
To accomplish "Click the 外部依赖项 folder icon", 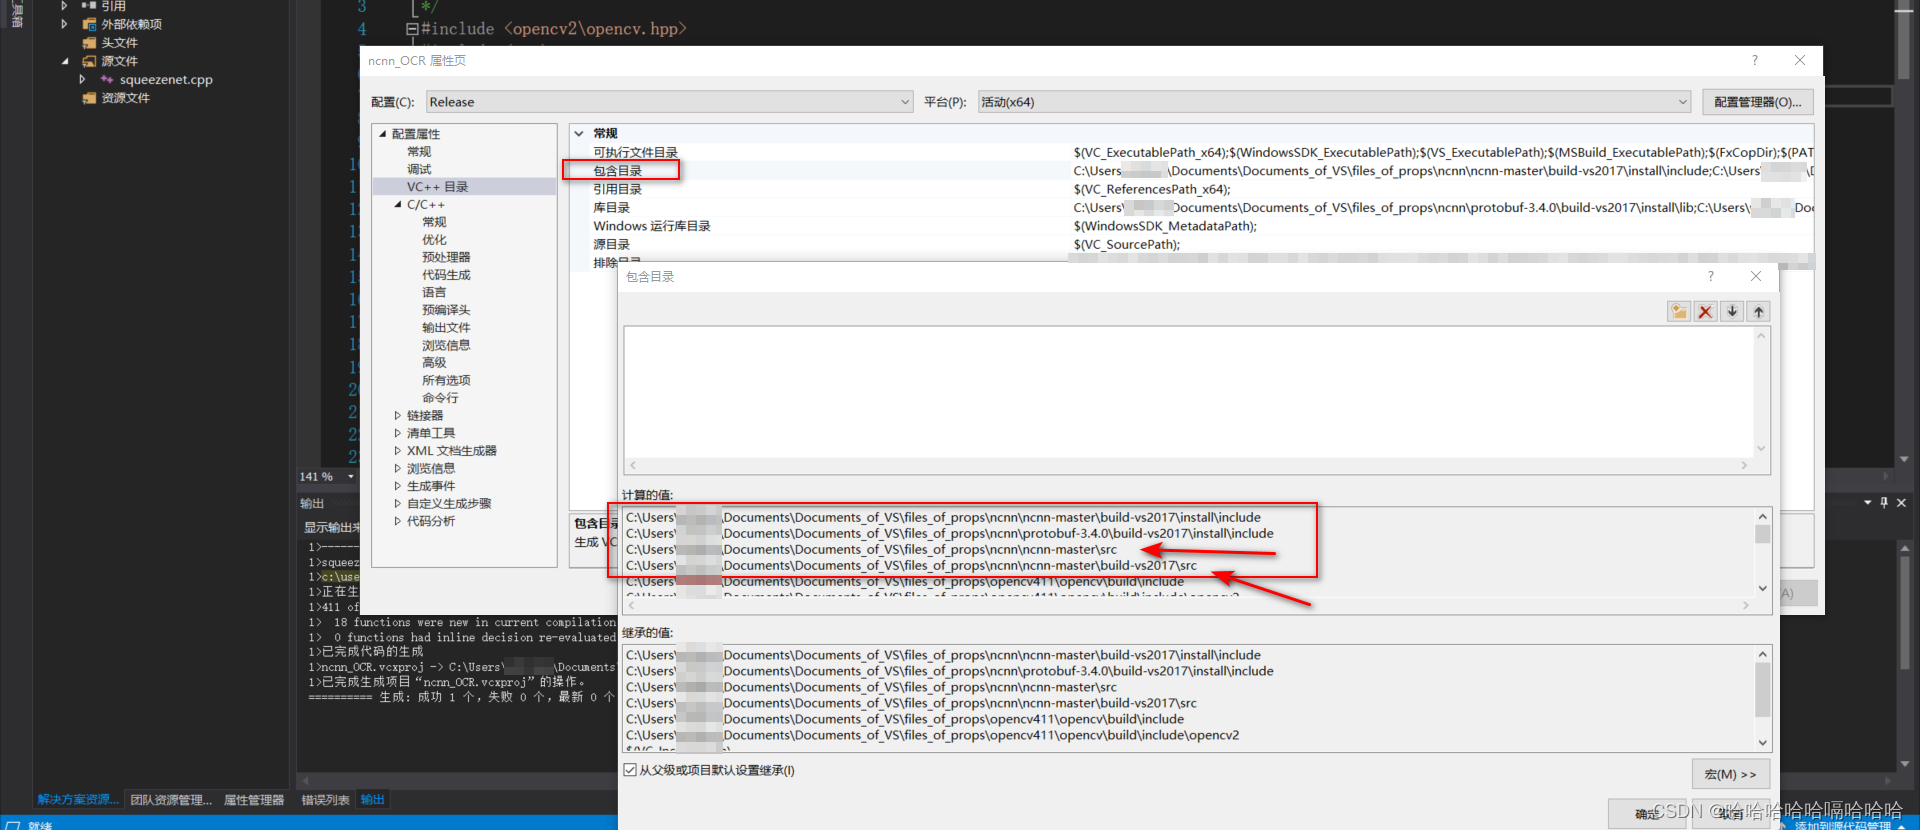I will tap(89, 24).
